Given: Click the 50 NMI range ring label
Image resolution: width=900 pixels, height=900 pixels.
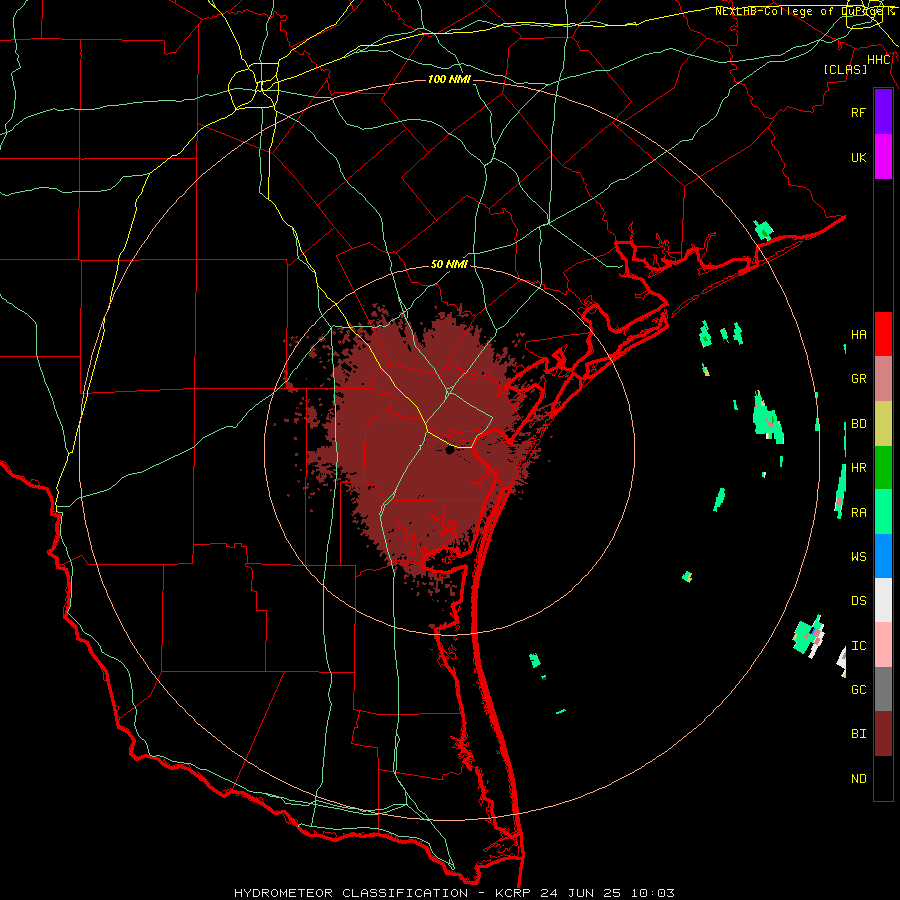Looking at the screenshot, I should (x=449, y=264).
